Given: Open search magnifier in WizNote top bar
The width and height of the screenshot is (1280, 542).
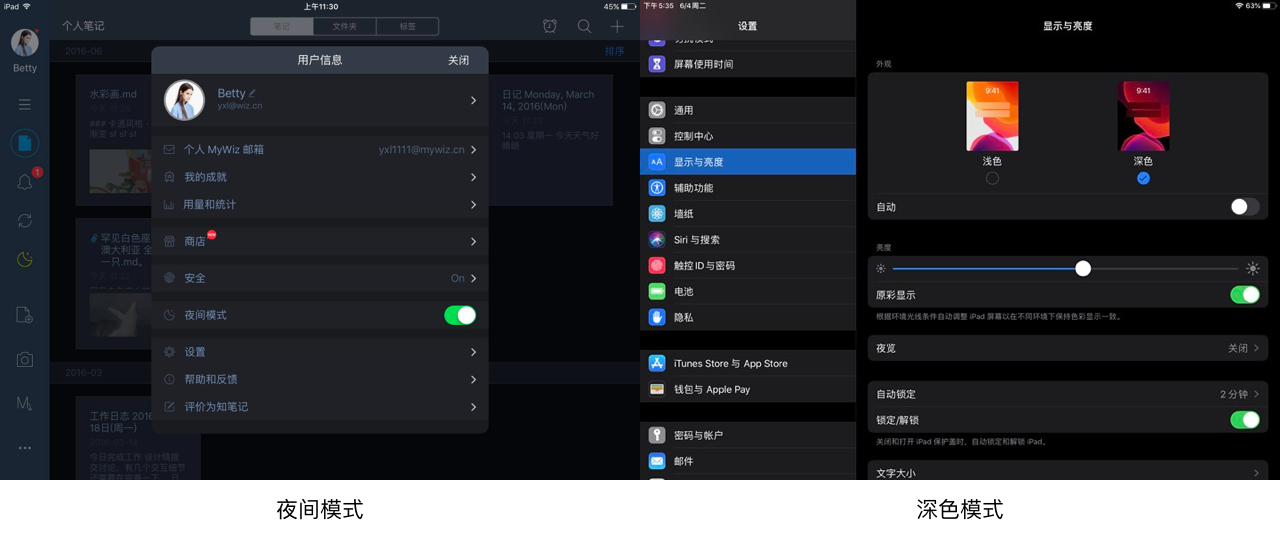Looking at the screenshot, I should pyautogui.click(x=584, y=26).
